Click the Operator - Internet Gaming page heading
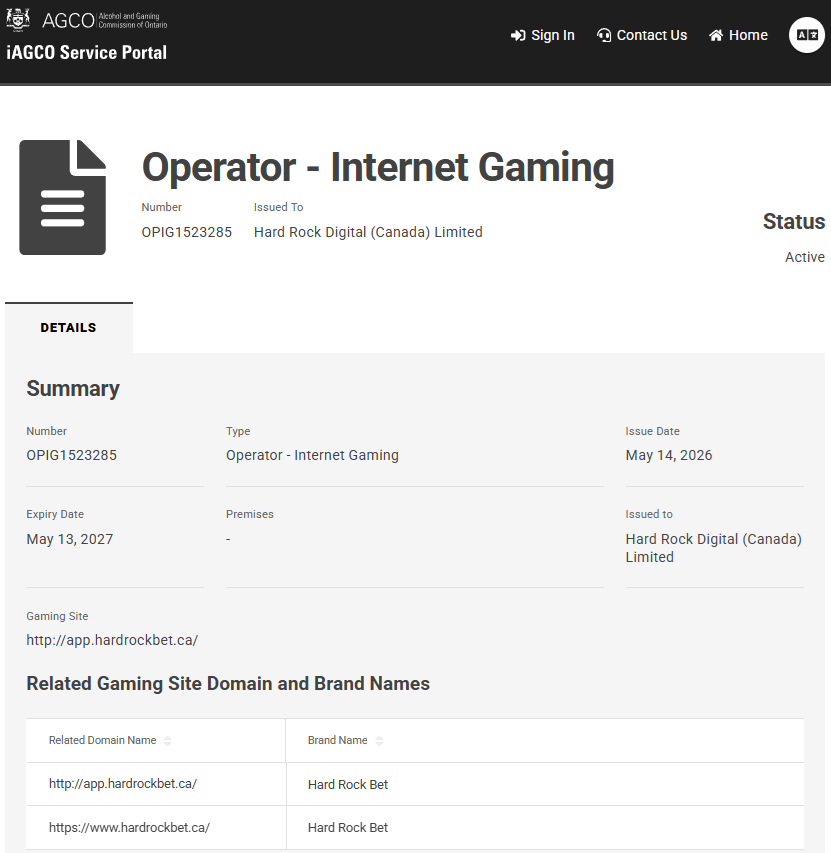This screenshot has height=853, width=831. coord(378,167)
